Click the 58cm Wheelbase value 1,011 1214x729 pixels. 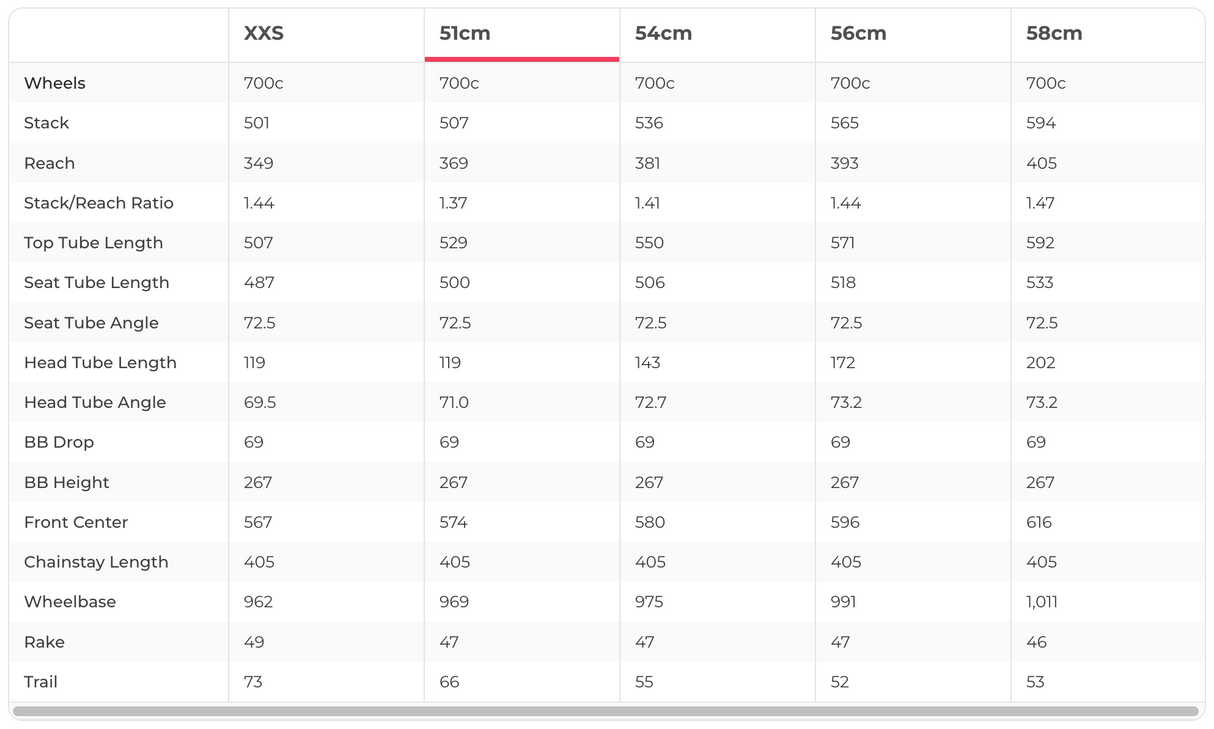[1041, 602]
